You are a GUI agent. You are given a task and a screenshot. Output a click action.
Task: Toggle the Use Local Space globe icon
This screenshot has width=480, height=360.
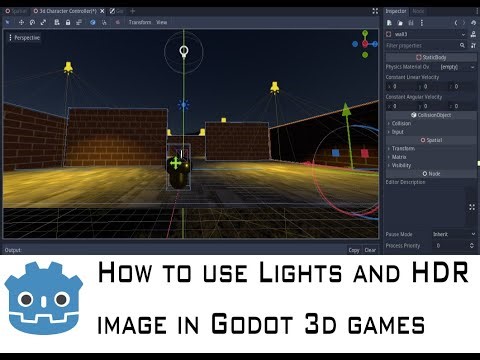93,22
